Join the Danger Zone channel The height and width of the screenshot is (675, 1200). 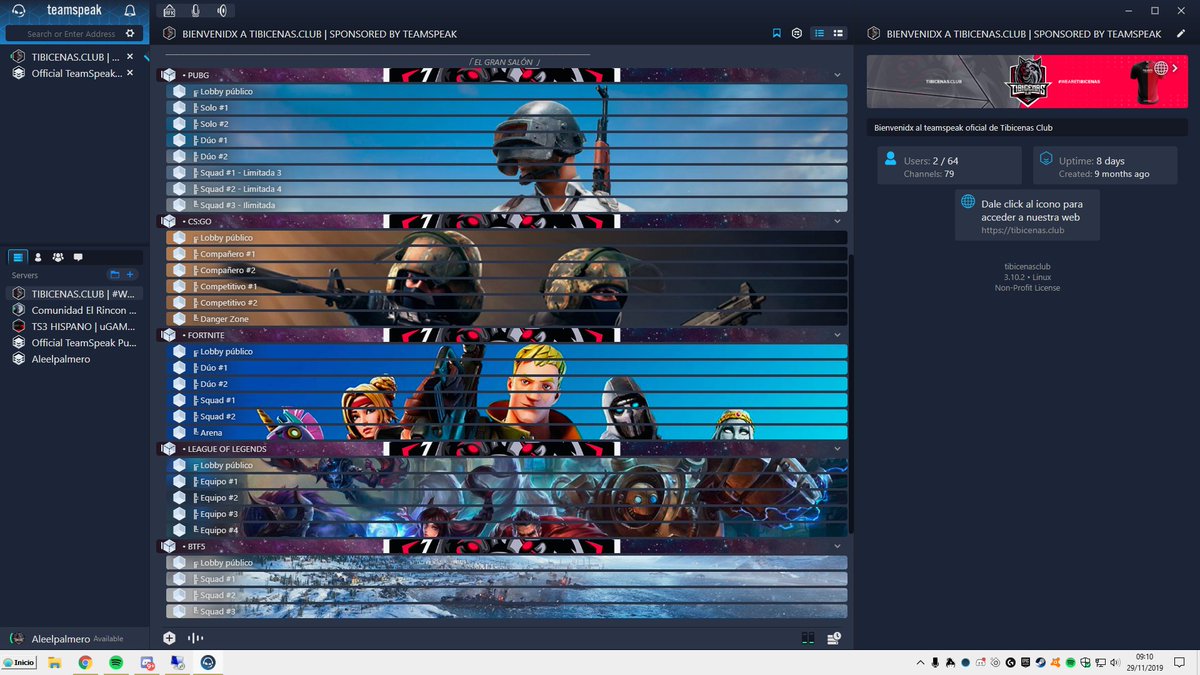507,319
